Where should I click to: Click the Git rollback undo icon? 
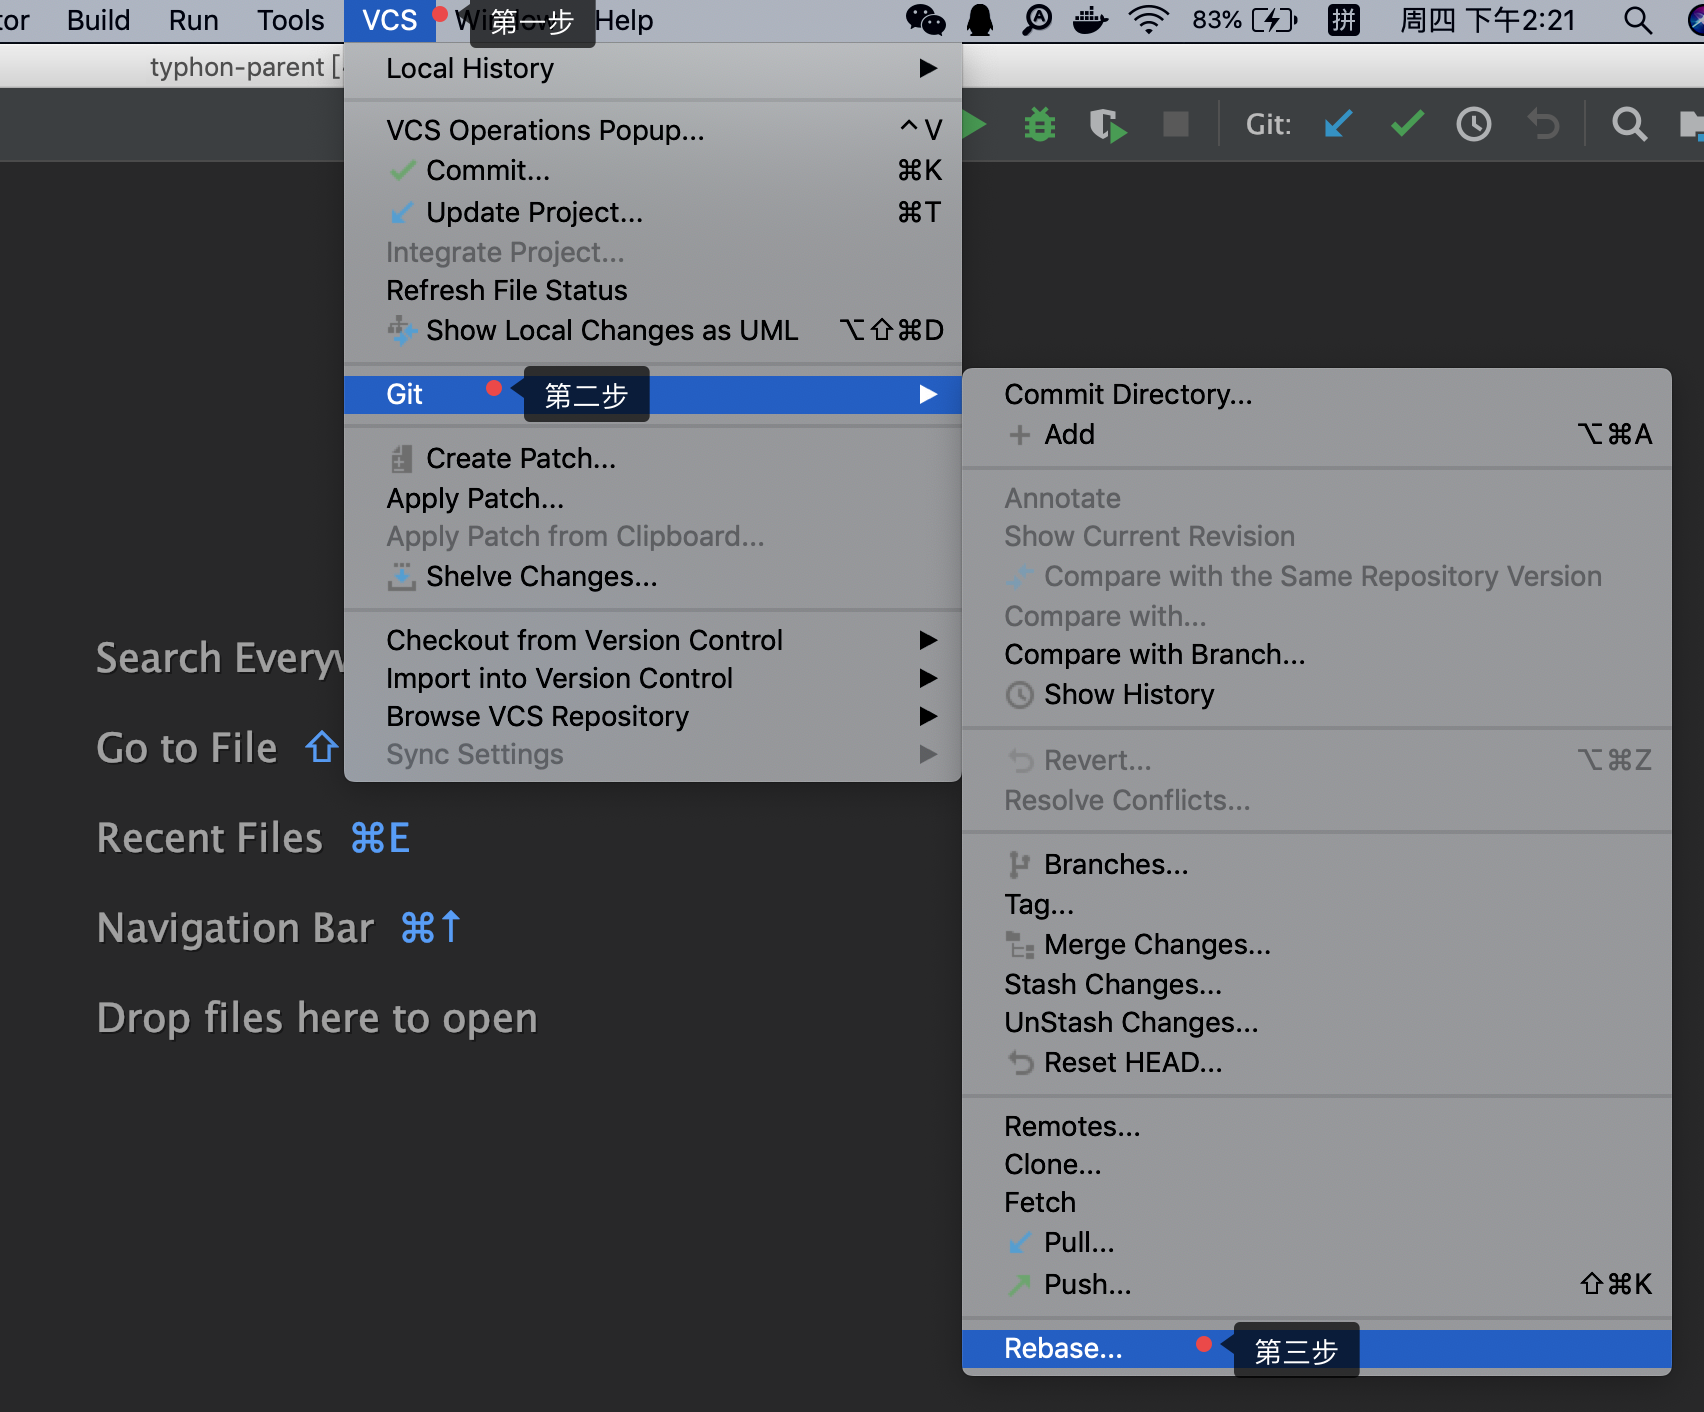(x=1543, y=125)
